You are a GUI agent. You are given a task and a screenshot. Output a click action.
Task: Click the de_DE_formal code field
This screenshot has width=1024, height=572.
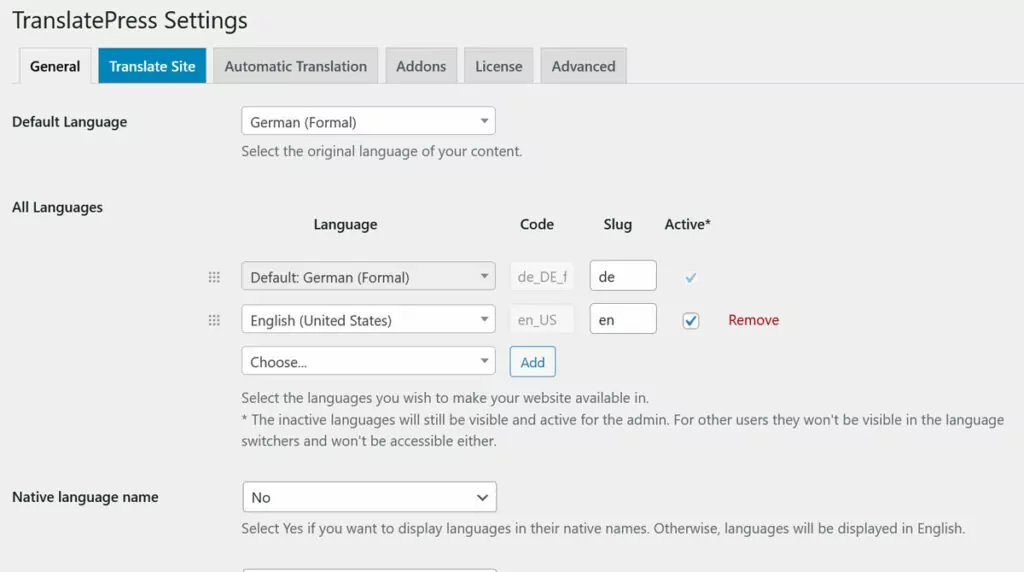click(542, 277)
